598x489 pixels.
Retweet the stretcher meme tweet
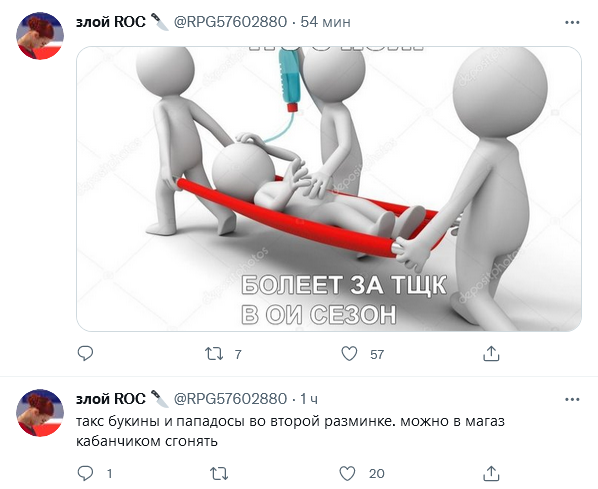[214, 354]
